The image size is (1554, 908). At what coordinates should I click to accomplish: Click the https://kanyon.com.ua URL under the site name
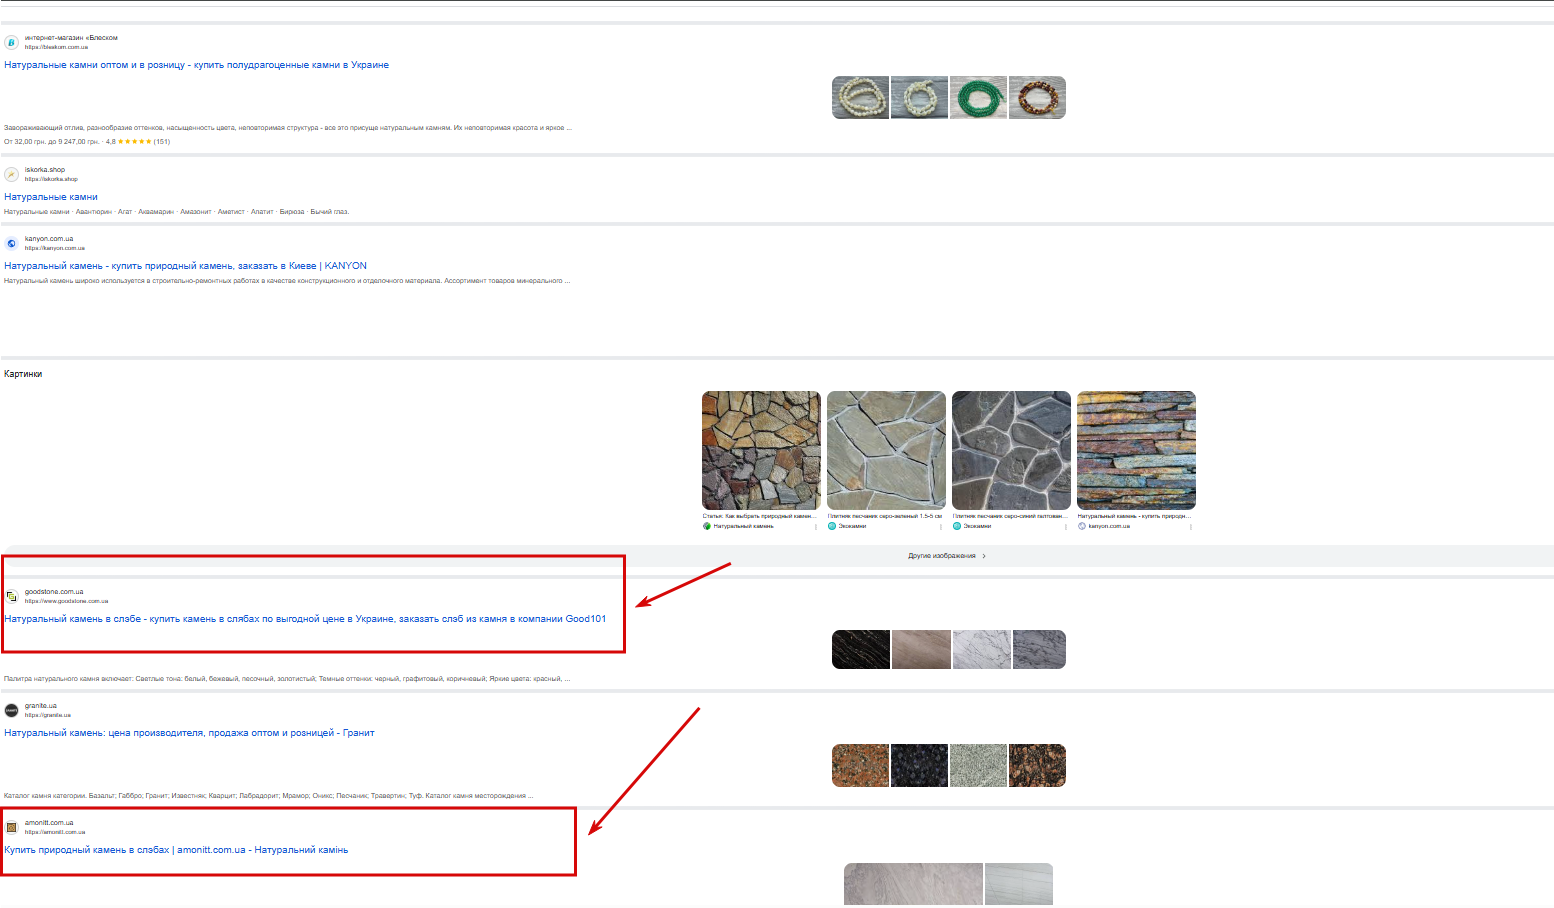[55, 248]
